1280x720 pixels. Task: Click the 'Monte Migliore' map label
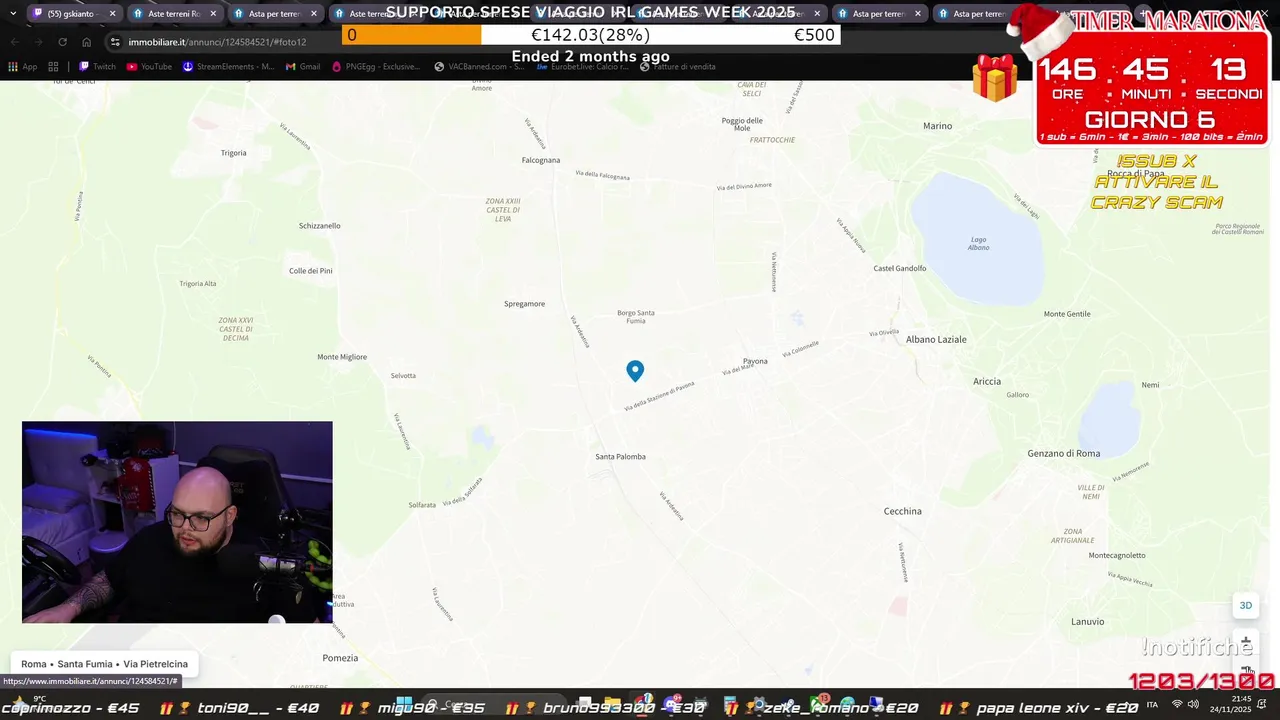(342, 357)
